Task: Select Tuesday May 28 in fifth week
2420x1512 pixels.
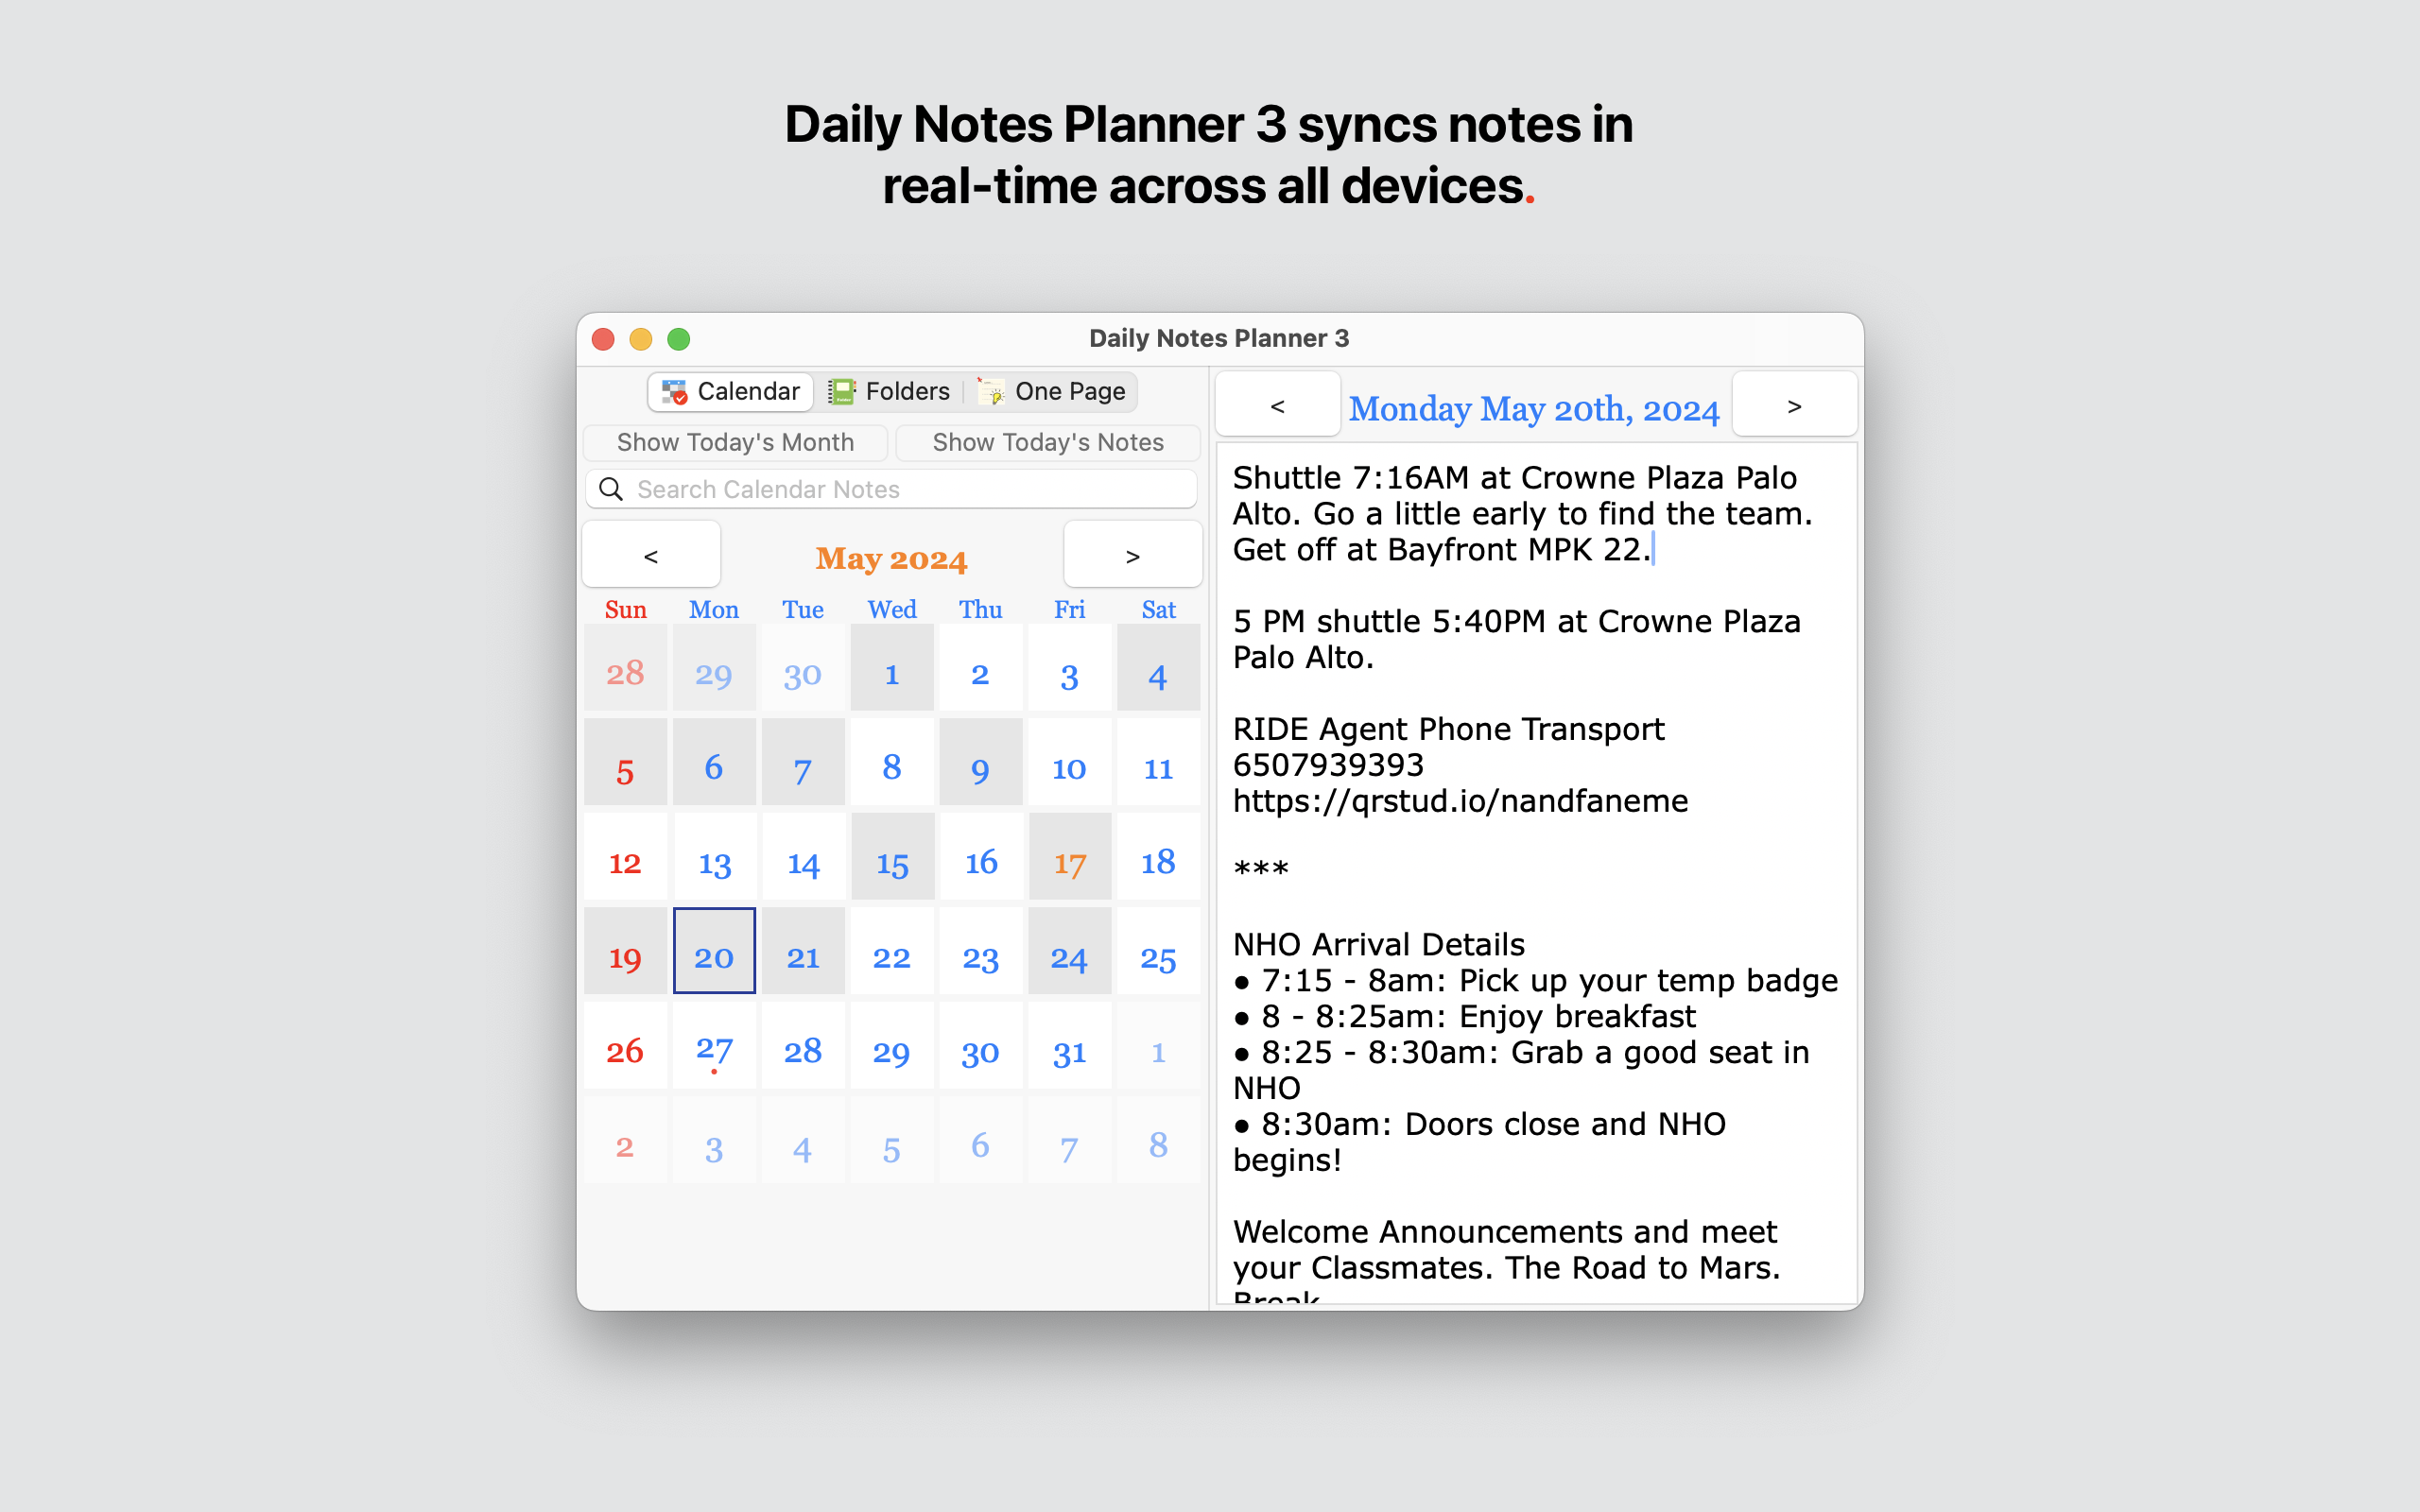Action: tap(803, 1045)
